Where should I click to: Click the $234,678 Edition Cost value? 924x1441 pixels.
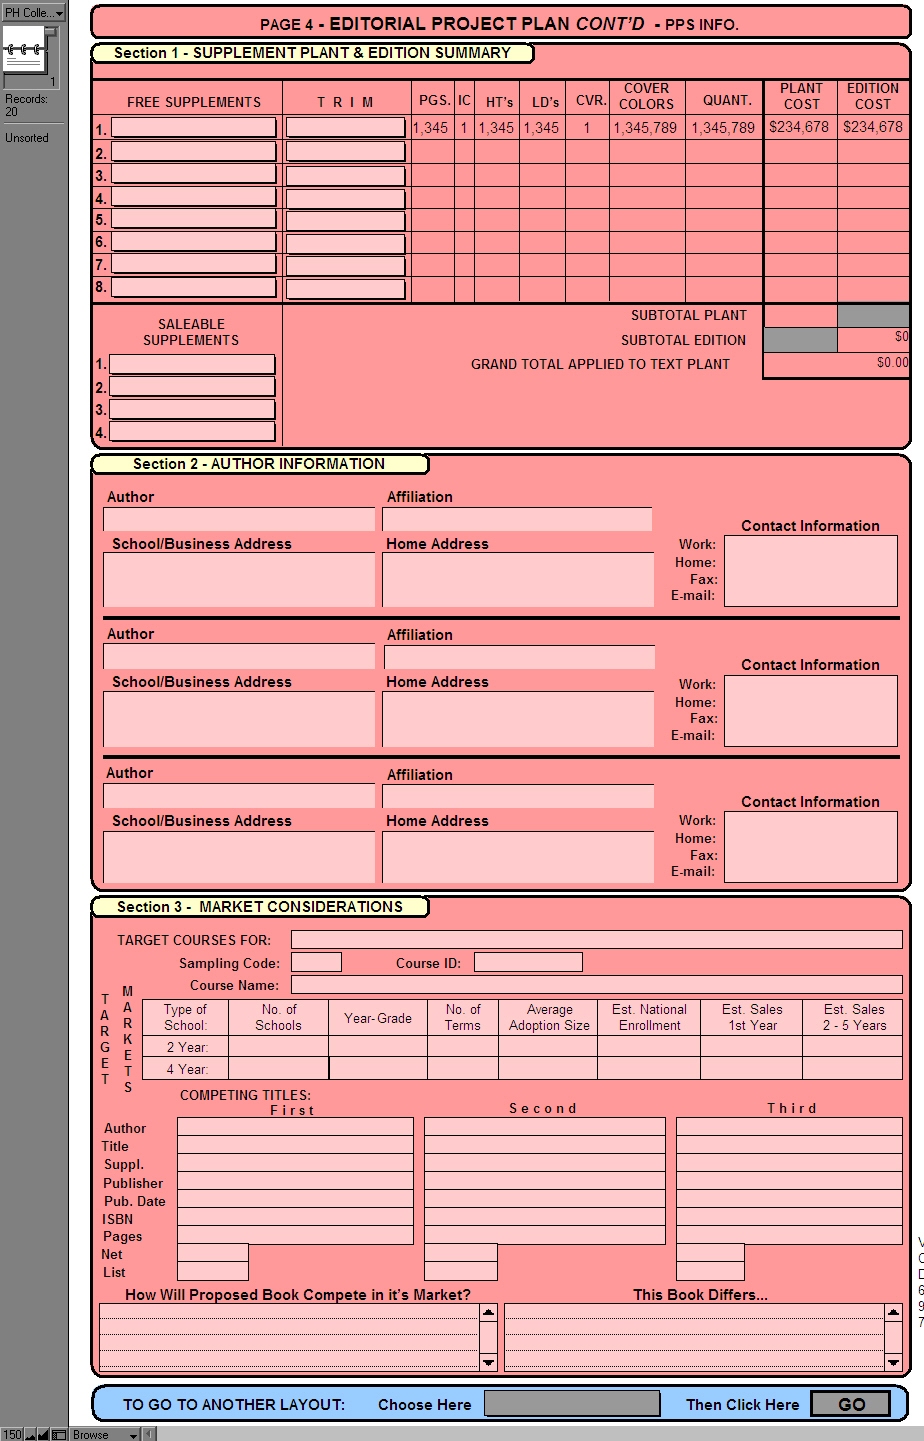point(873,127)
